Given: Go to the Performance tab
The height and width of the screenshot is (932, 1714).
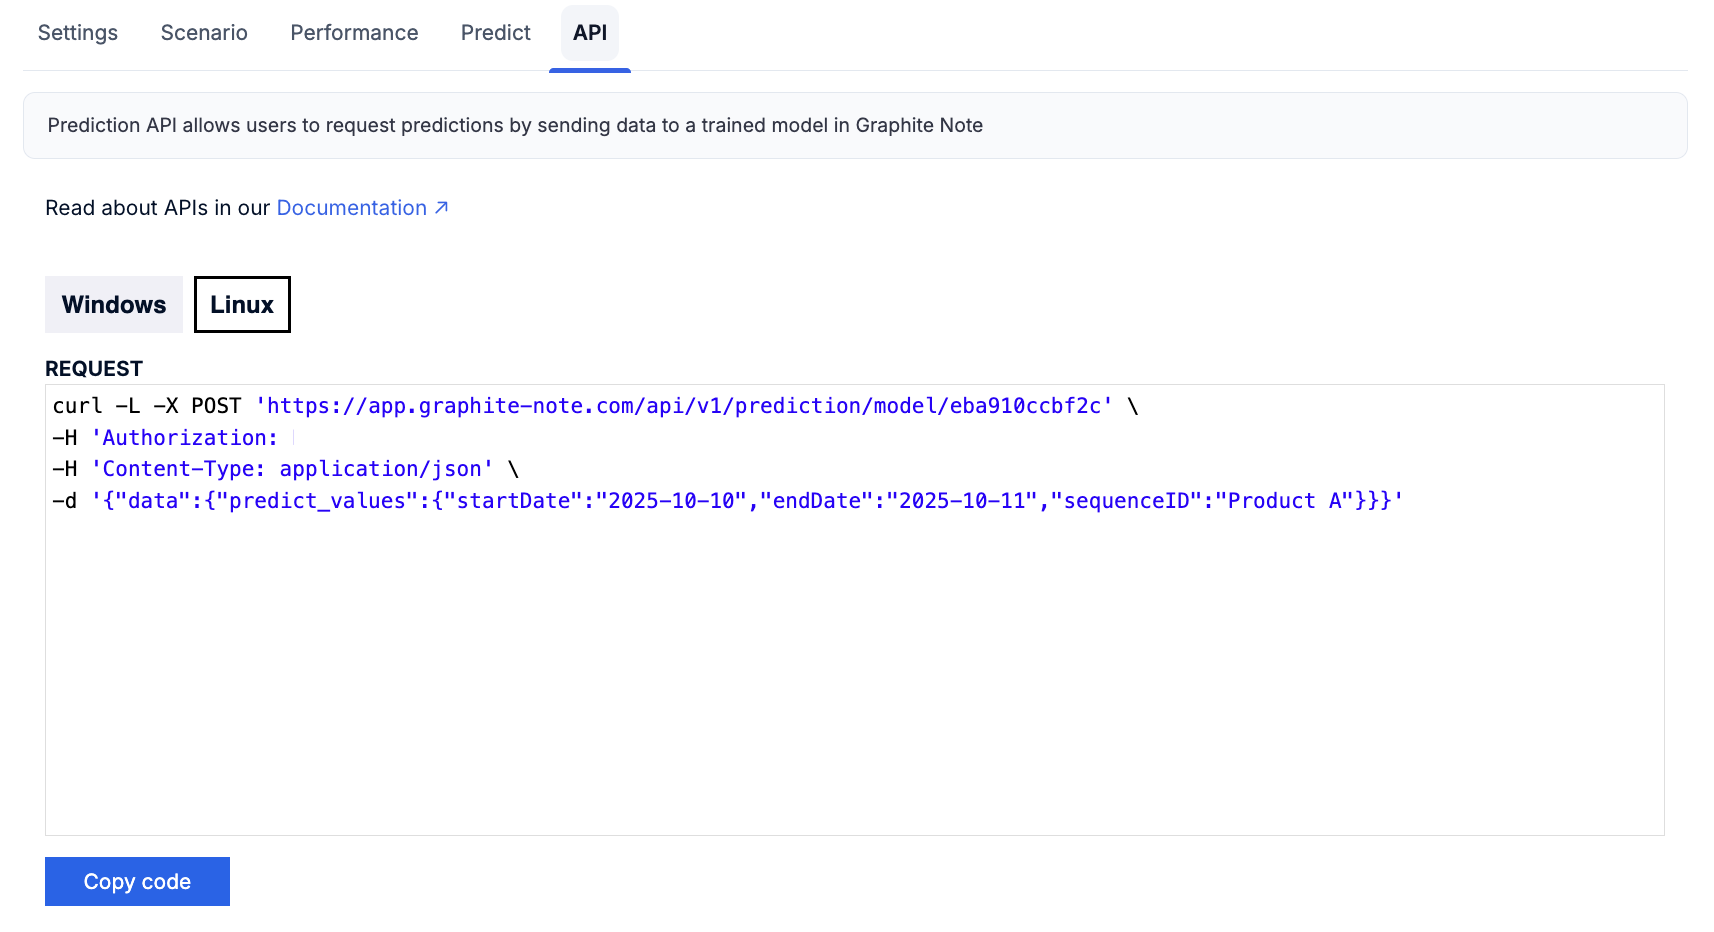Looking at the screenshot, I should coord(354,33).
